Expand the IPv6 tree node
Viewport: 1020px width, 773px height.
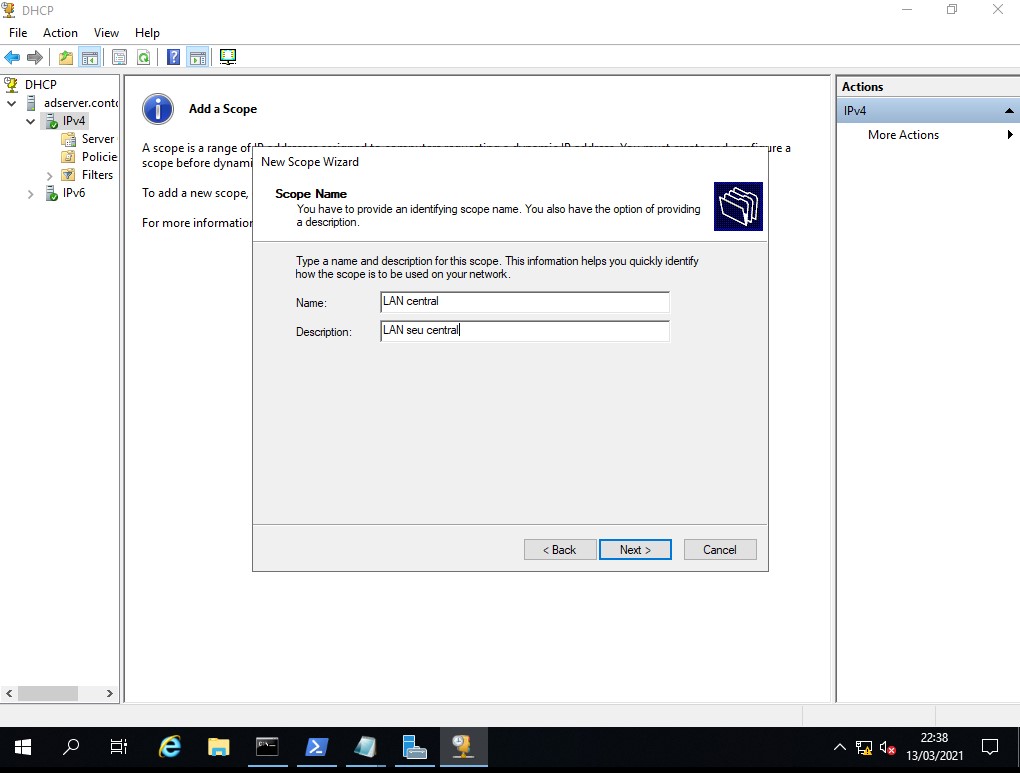31,194
